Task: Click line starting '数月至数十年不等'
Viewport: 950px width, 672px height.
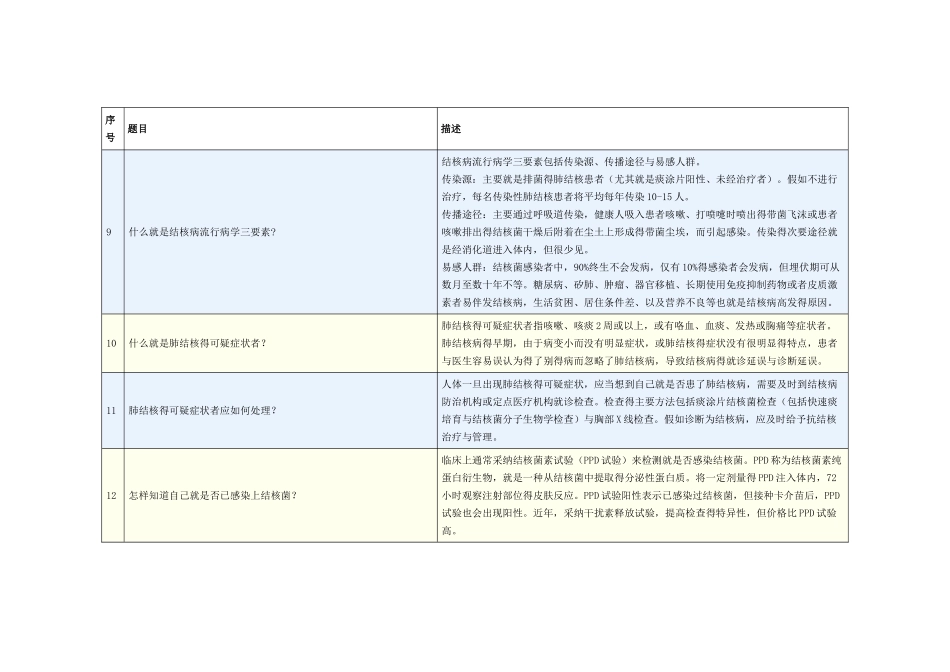Action: coord(639,285)
